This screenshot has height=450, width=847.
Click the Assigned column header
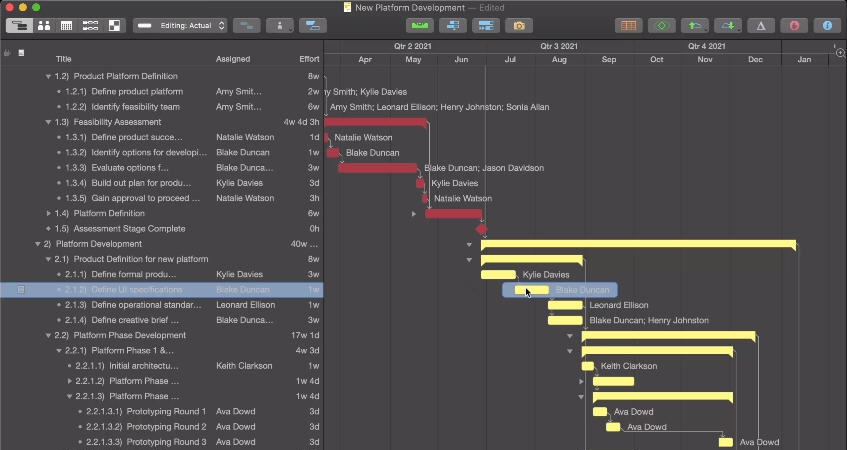coord(233,59)
